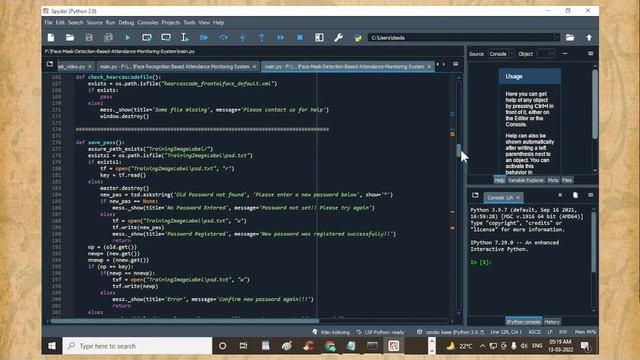Open the editor file browse tabs icon
Viewport: 640px width, 360px height.
[50, 64]
